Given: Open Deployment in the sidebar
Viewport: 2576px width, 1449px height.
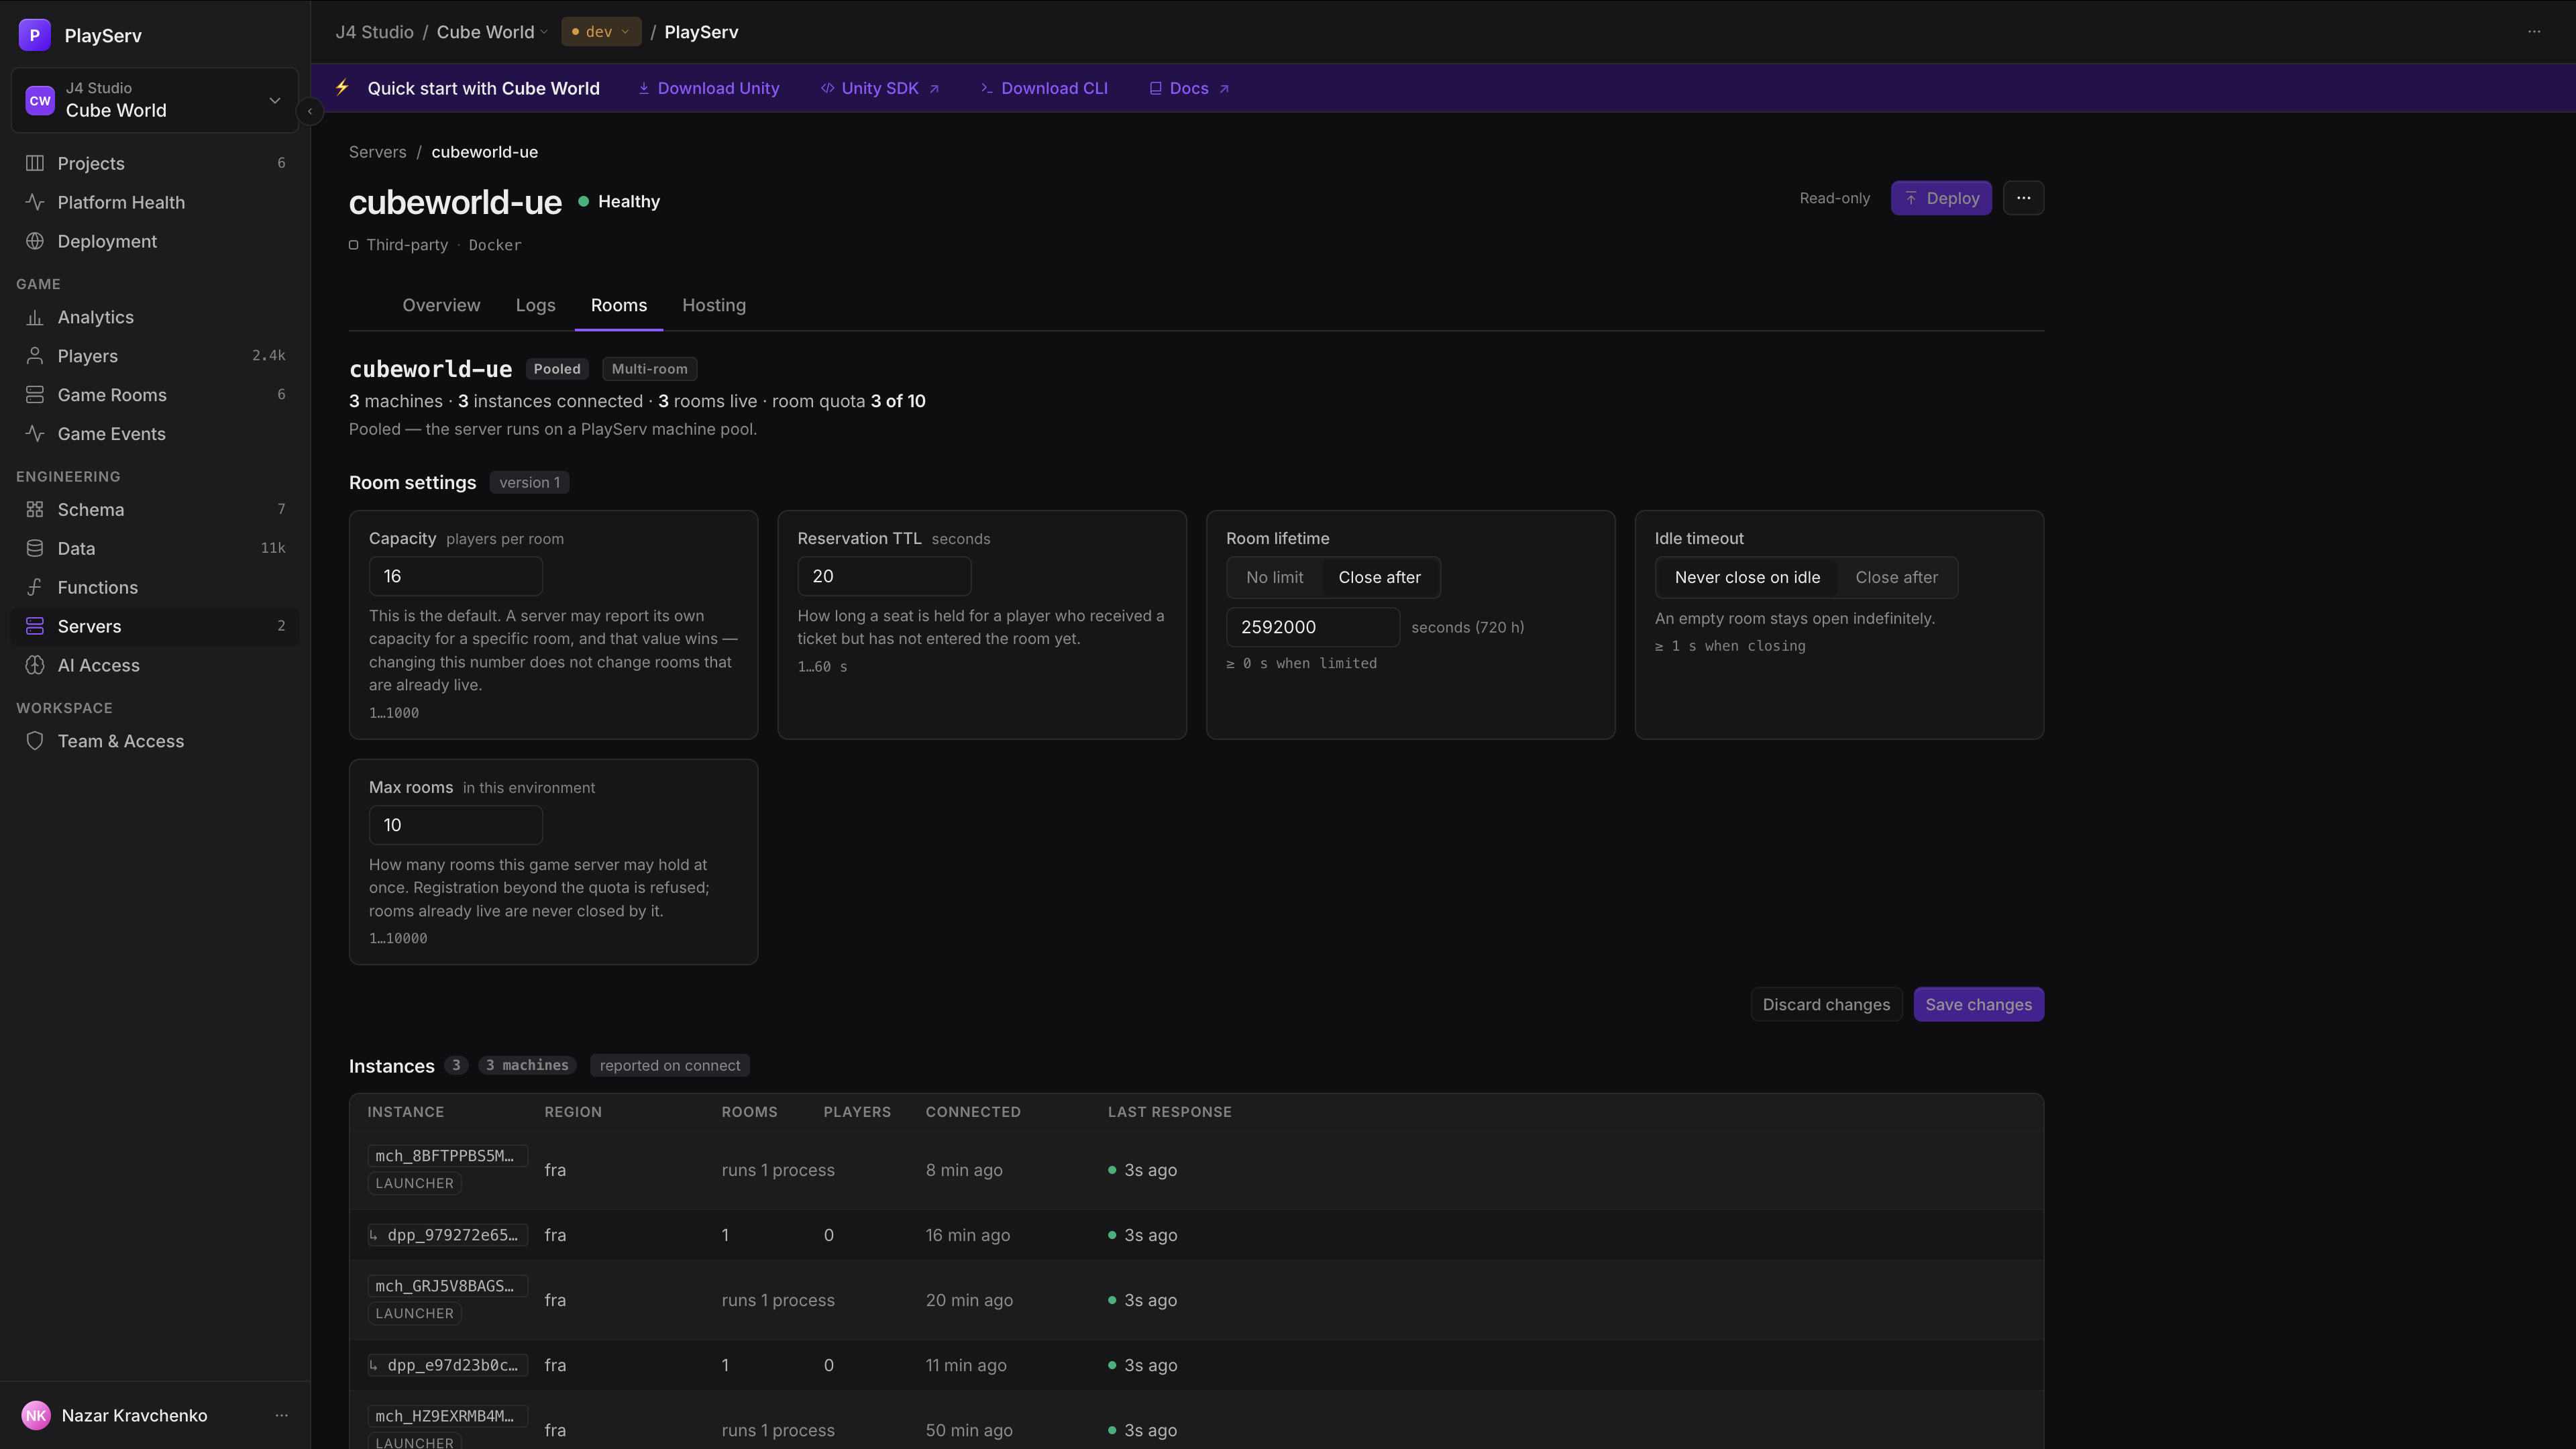Looking at the screenshot, I should (x=155, y=241).
